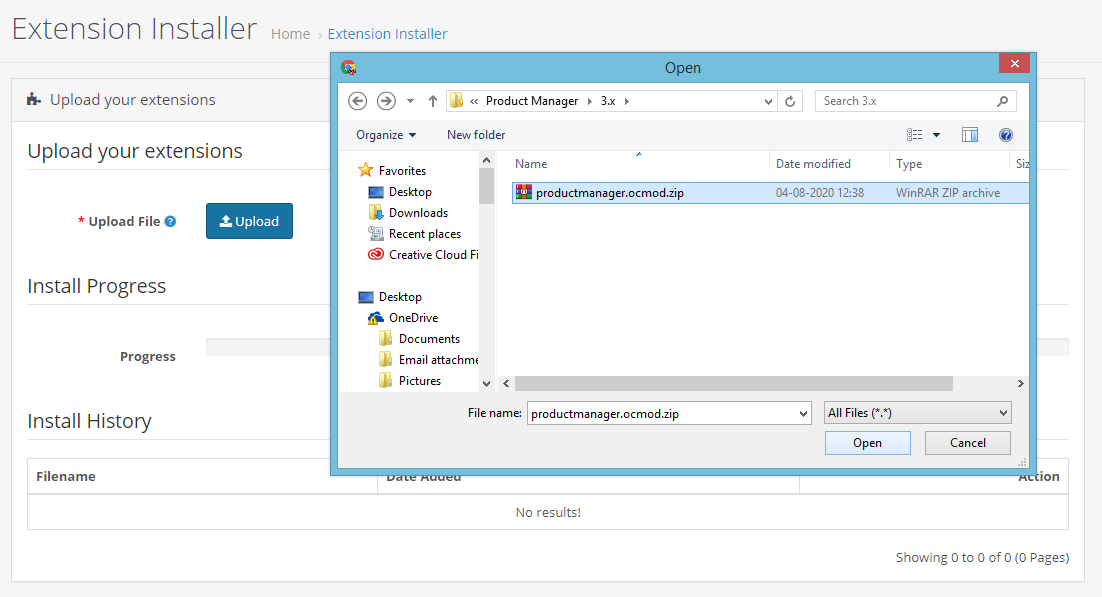Viewport: 1102px width, 597px height.
Task: Click the Back arrow in Open dialog
Action: click(357, 101)
